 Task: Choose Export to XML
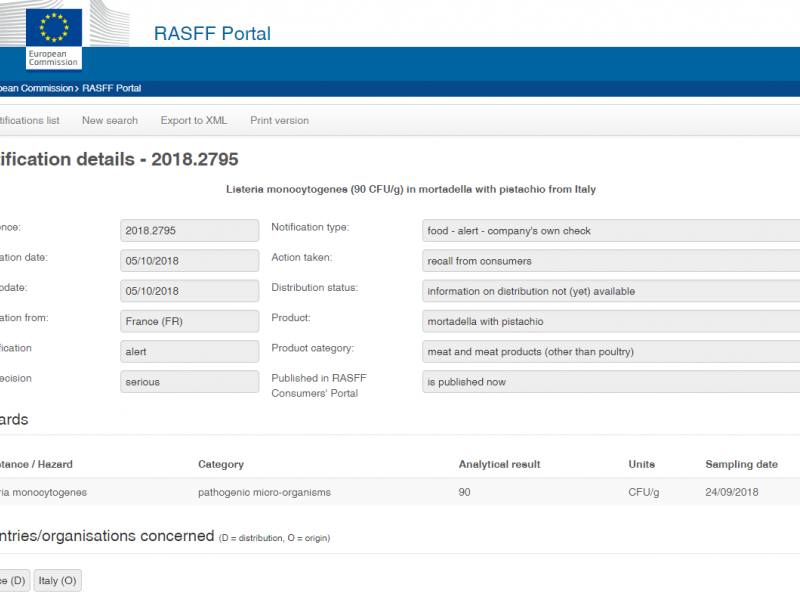[x=194, y=120]
